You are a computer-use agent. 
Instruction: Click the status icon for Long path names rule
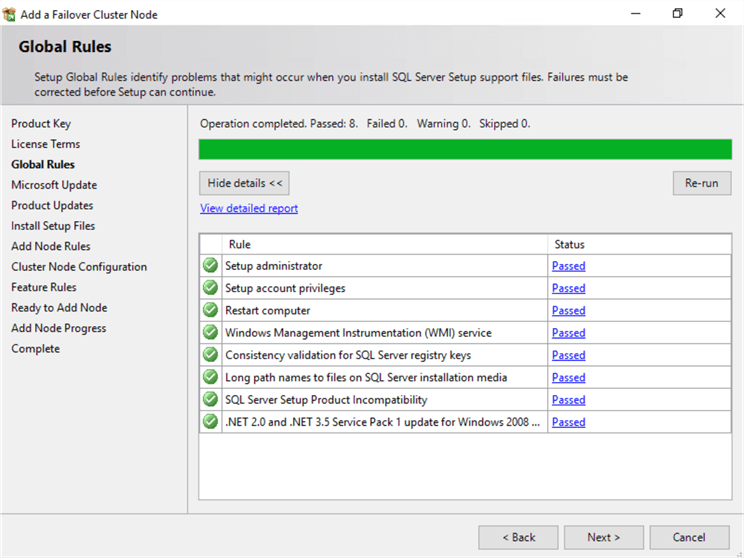point(210,377)
